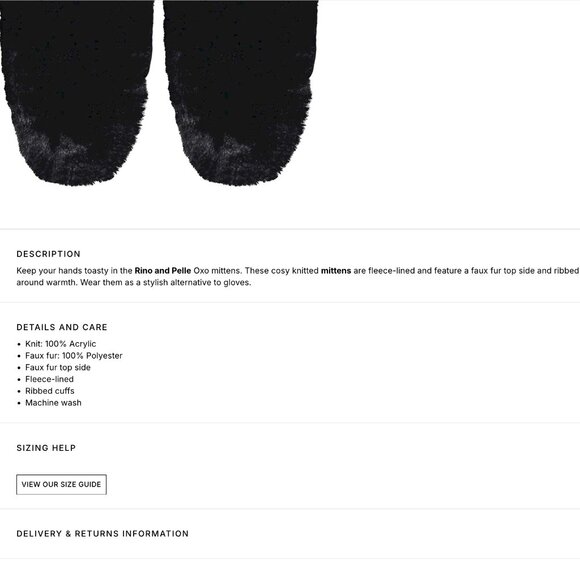Select the Faux fur: 100% Polyester item
Screen dimensions: 580x580
(x=74, y=355)
